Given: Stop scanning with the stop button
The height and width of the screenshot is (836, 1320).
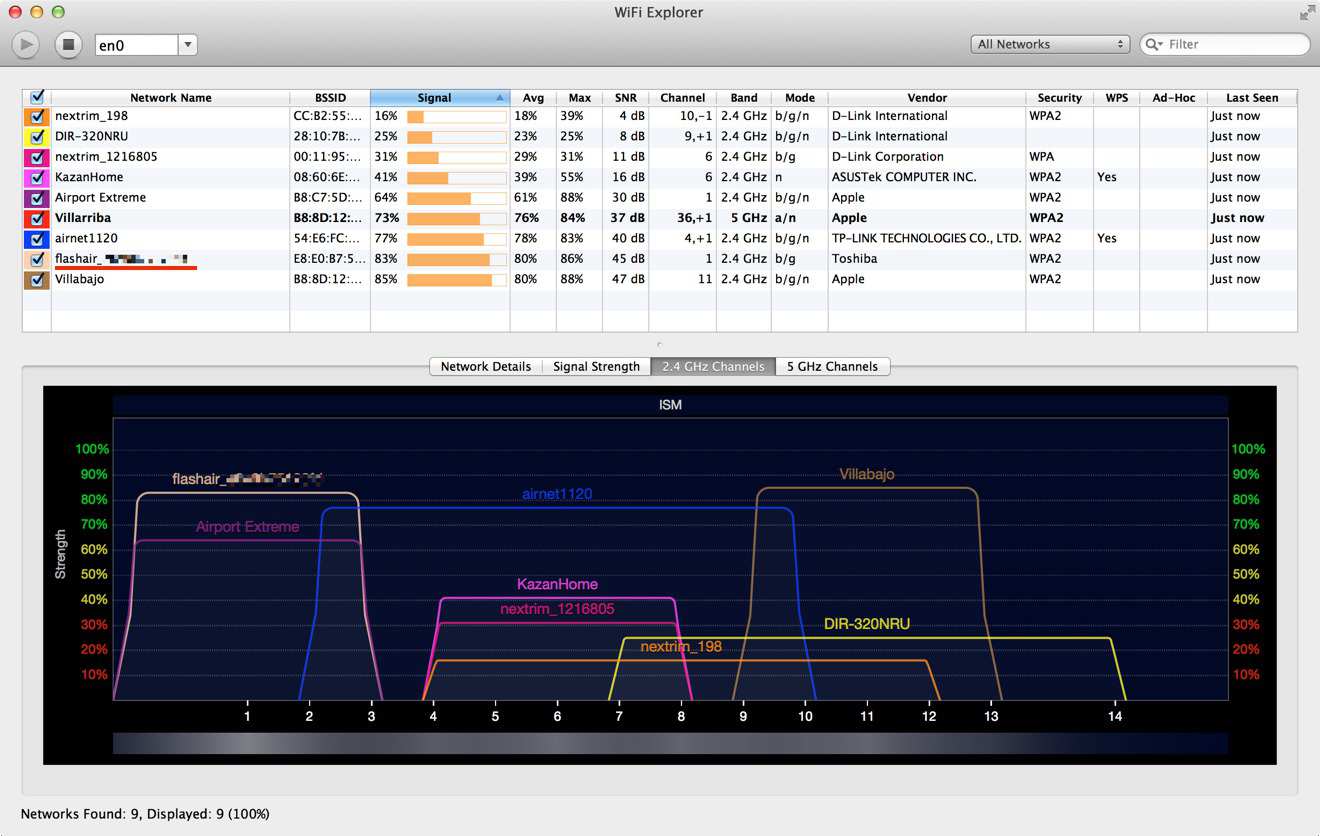Looking at the screenshot, I should point(68,44).
